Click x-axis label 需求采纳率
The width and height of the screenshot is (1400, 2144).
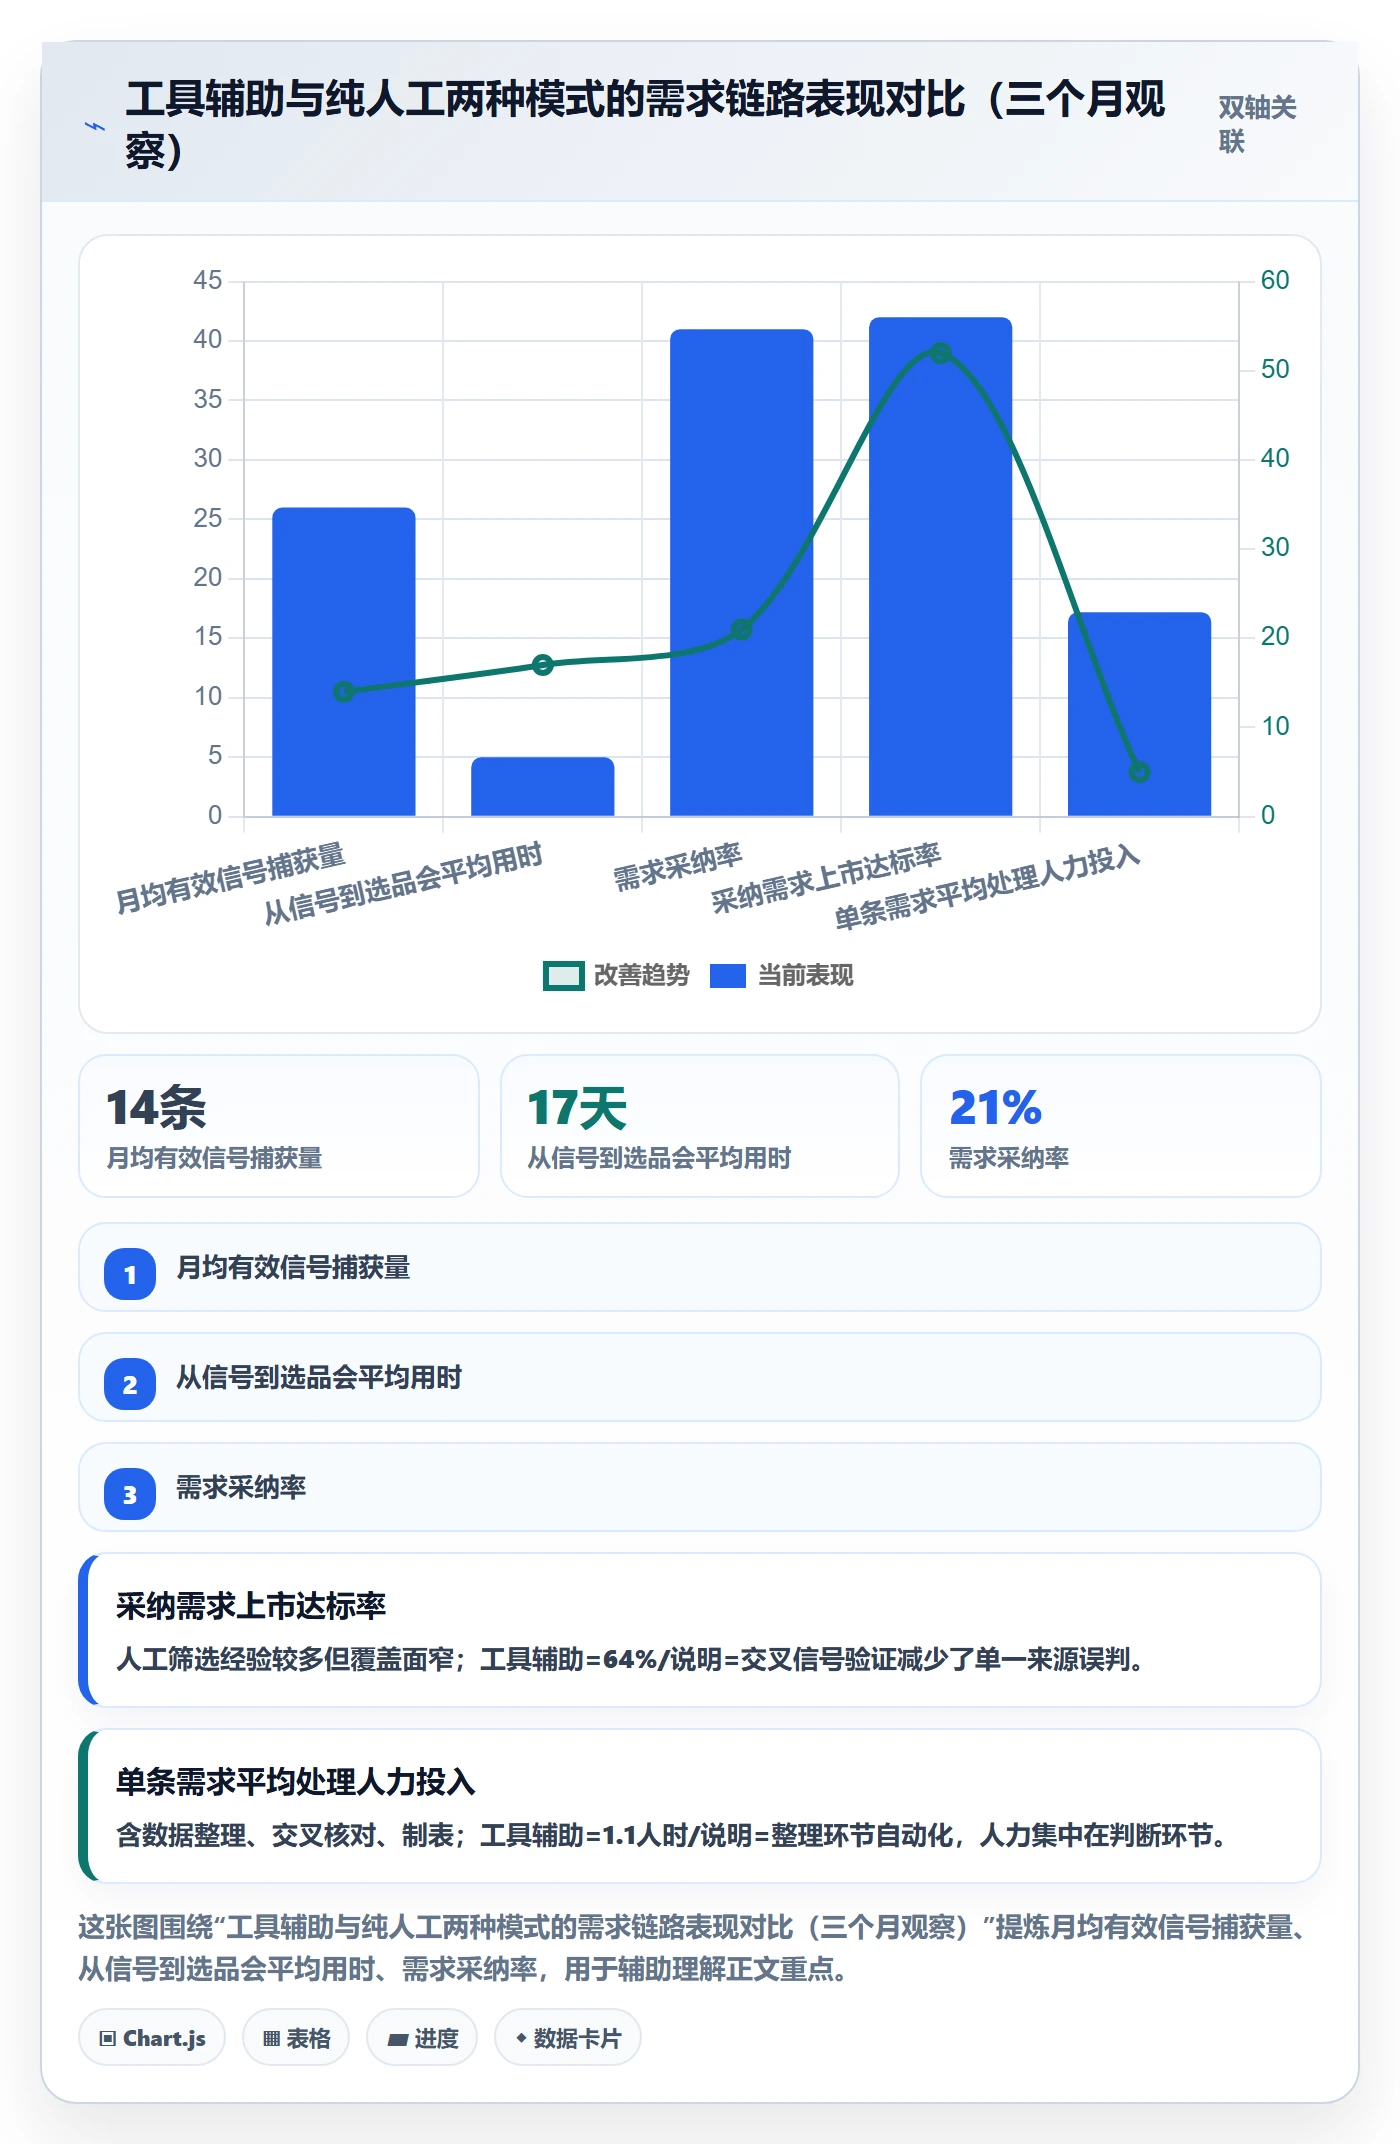tap(678, 866)
